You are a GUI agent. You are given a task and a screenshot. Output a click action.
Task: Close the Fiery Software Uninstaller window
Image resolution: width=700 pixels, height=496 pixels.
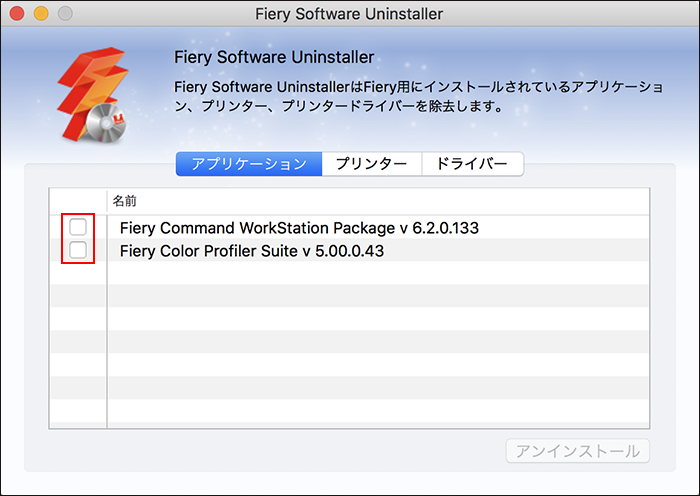coord(17,13)
